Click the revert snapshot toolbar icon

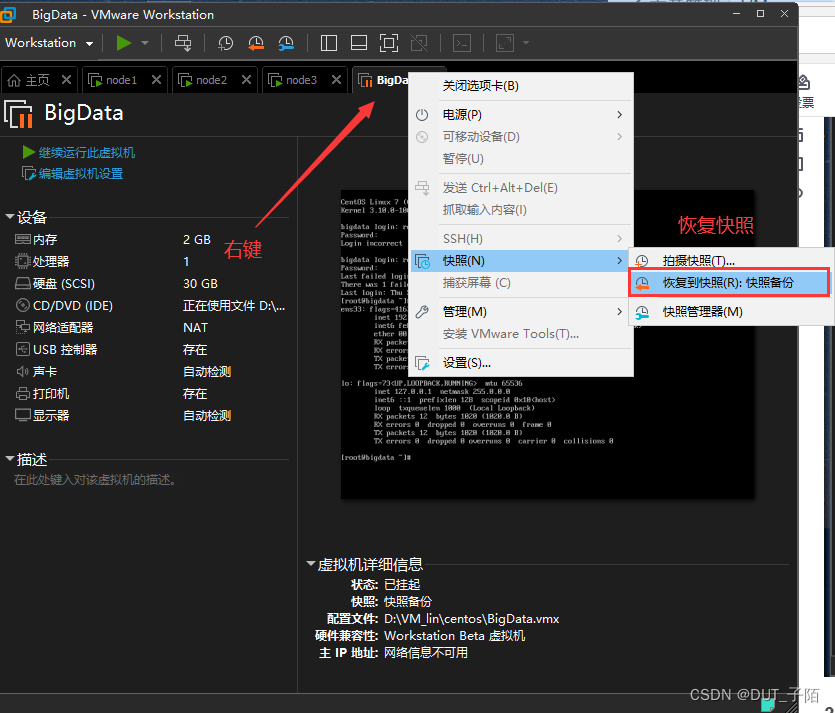256,43
